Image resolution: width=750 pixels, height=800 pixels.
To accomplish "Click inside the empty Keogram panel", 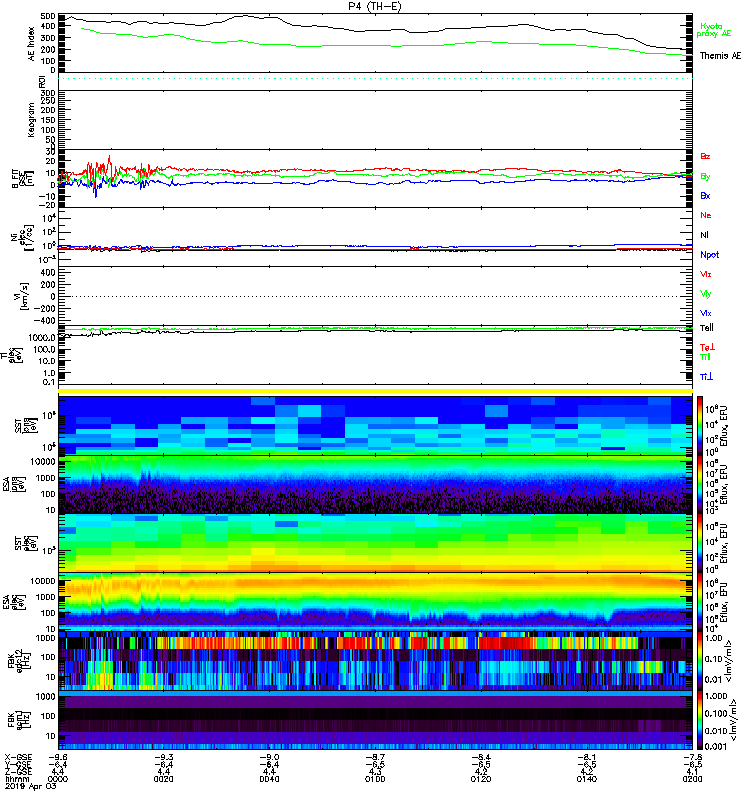I will coord(375,120).
